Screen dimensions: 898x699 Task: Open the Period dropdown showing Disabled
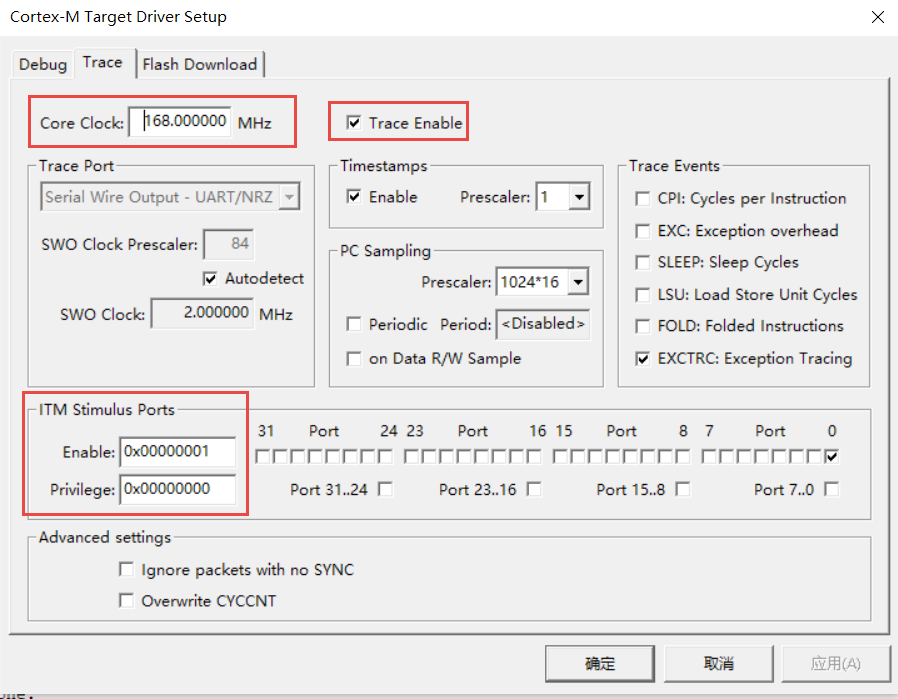[542, 325]
